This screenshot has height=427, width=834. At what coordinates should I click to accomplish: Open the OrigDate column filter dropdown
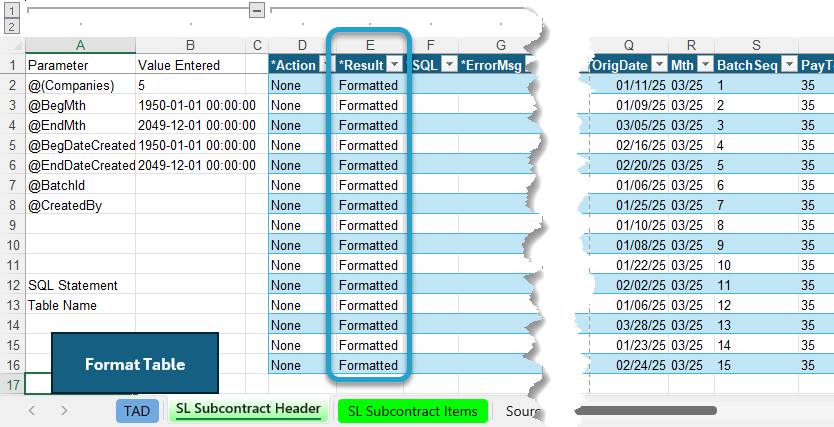click(659, 65)
